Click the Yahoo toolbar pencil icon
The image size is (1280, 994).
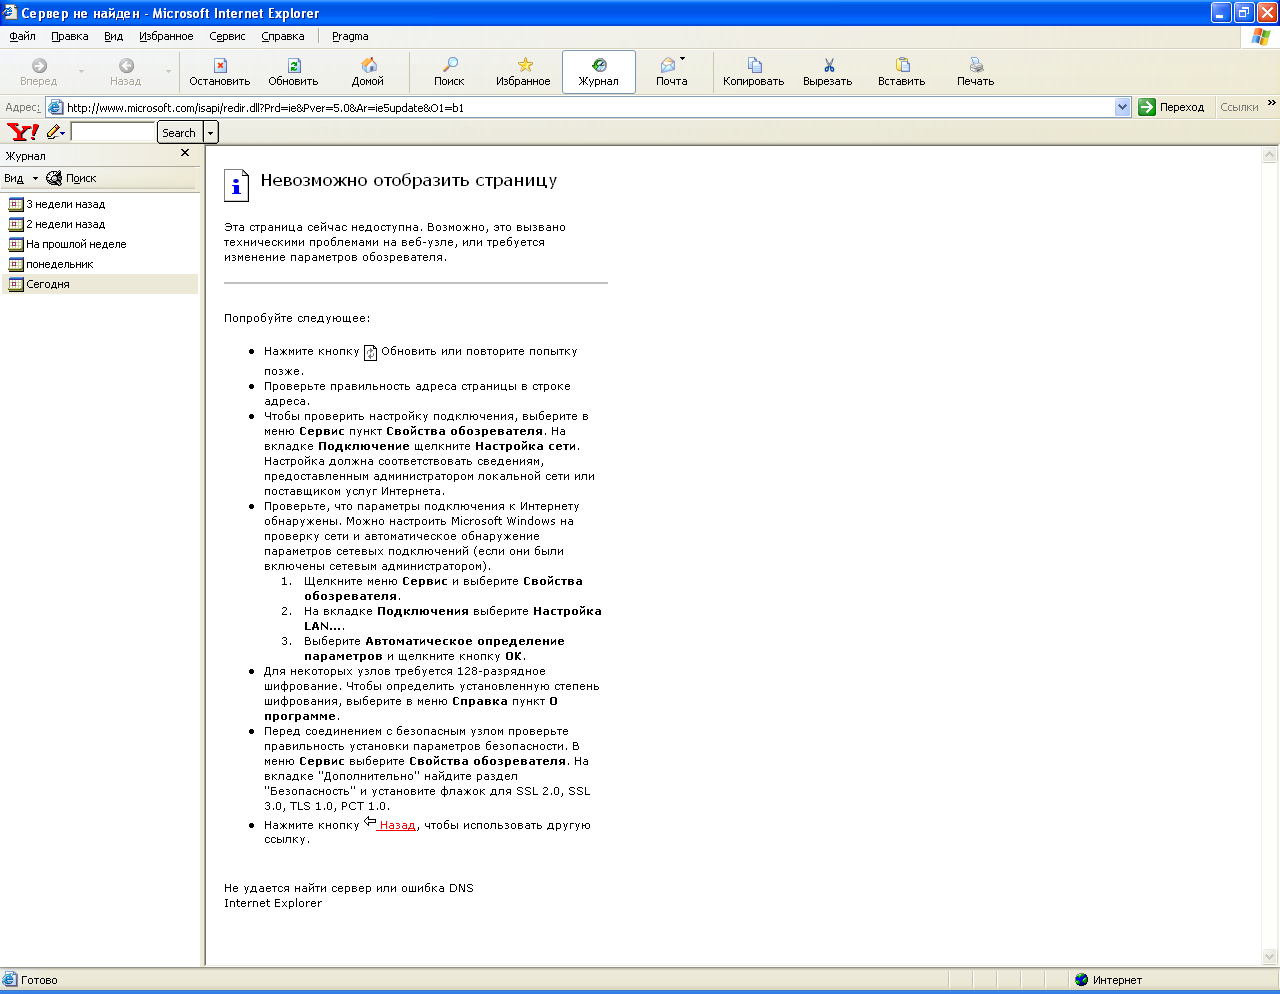click(x=55, y=132)
